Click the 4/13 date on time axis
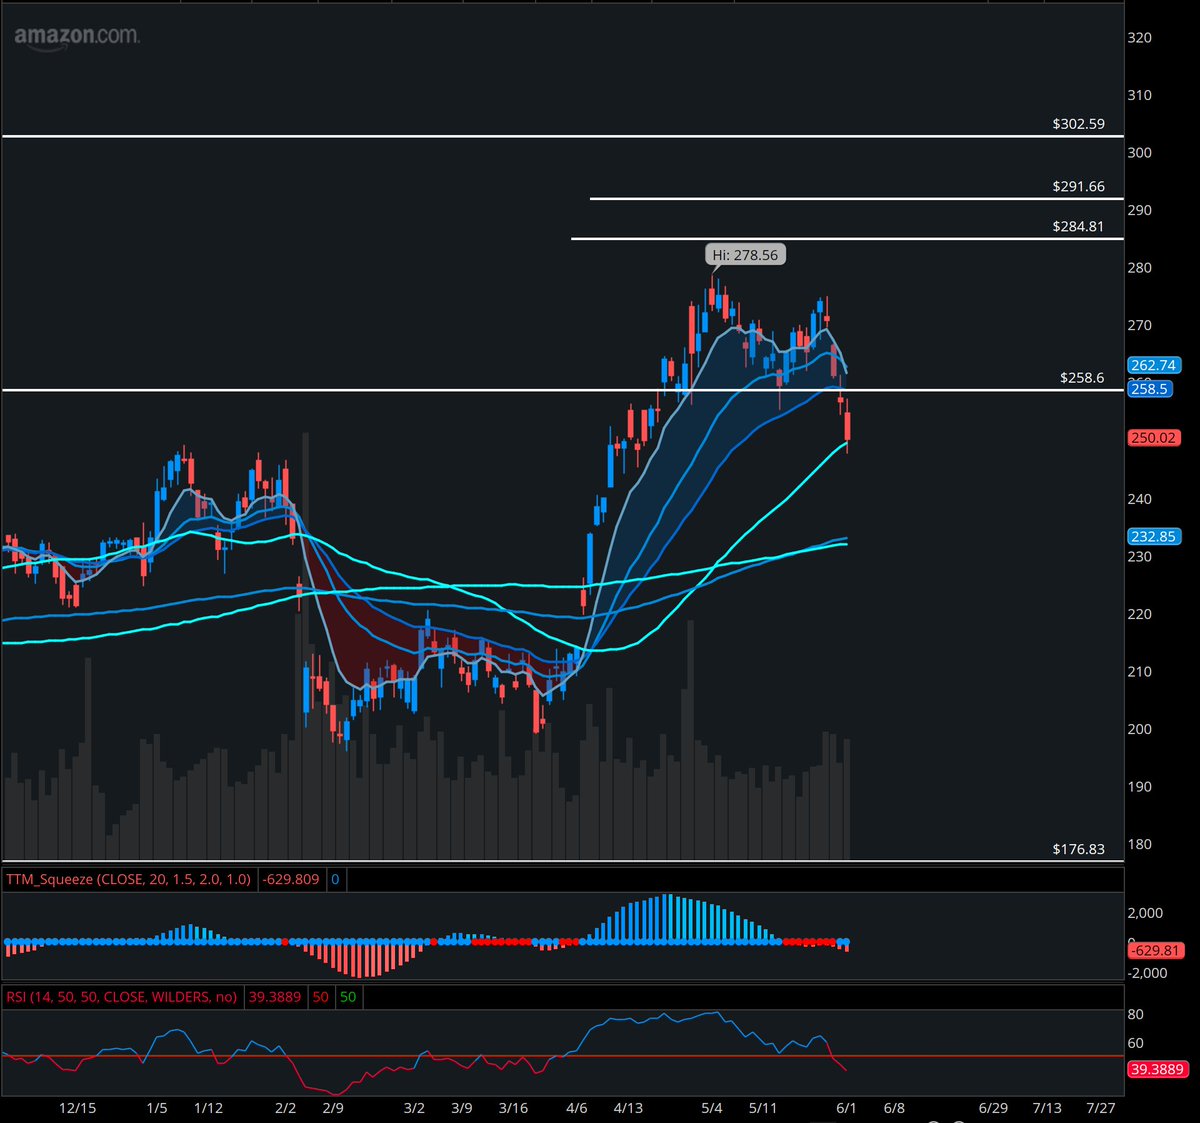1200x1123 pixels. coord(628,1108)
